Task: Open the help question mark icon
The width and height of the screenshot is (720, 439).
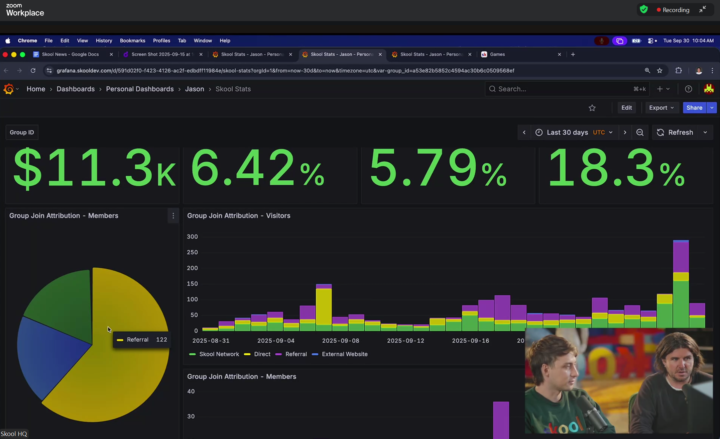Action: point(688,89)
